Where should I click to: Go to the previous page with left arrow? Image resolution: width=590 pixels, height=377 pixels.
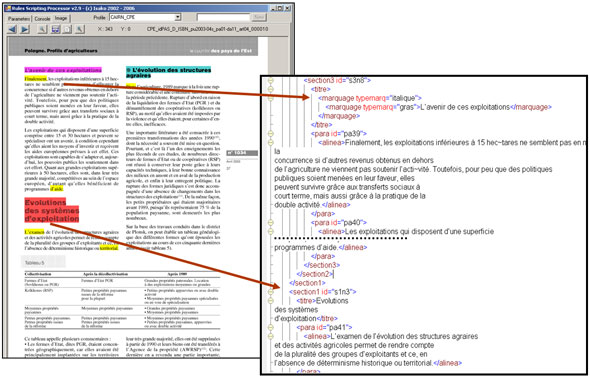tap(12, 29)
